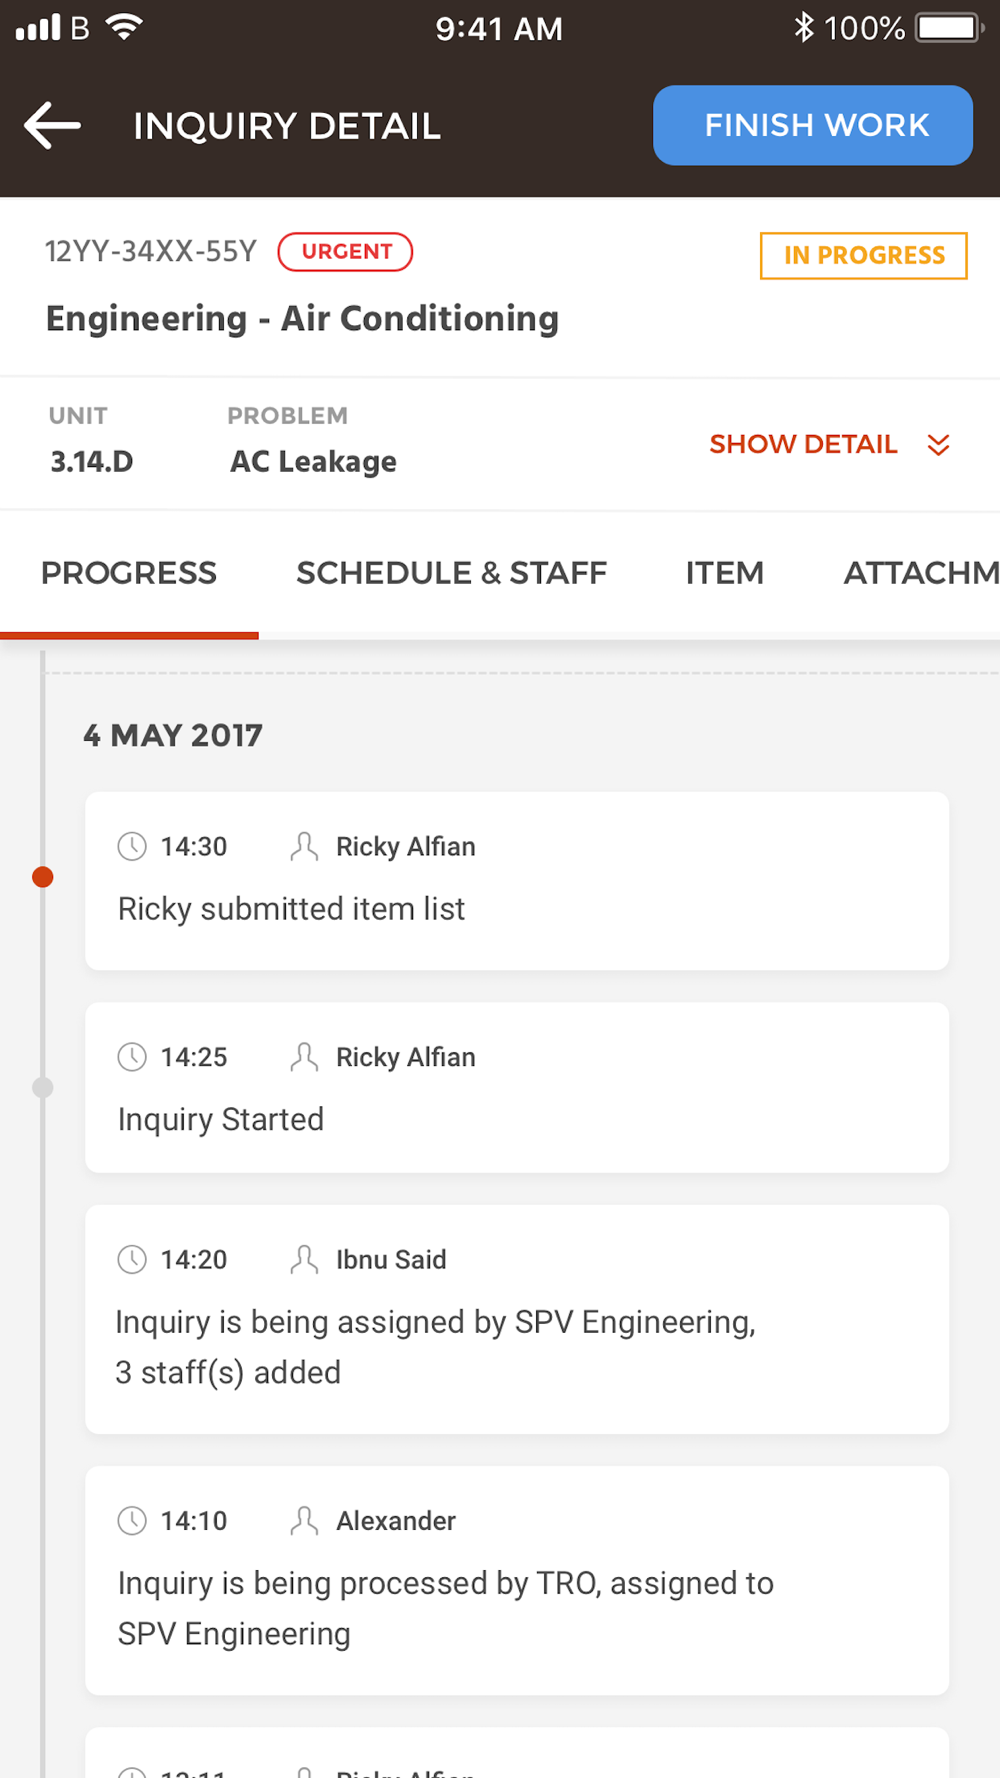Screen dimensions: 1000x1778
Task: Click the Wi-Fi signal icon
Action: [124, 27]
